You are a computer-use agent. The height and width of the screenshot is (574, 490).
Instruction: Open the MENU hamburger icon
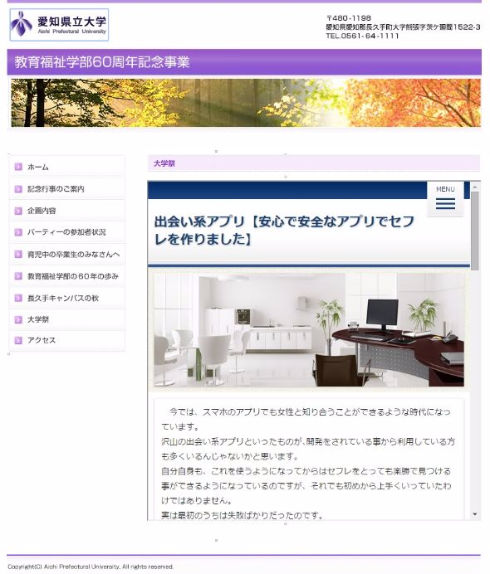pos(445,203)
